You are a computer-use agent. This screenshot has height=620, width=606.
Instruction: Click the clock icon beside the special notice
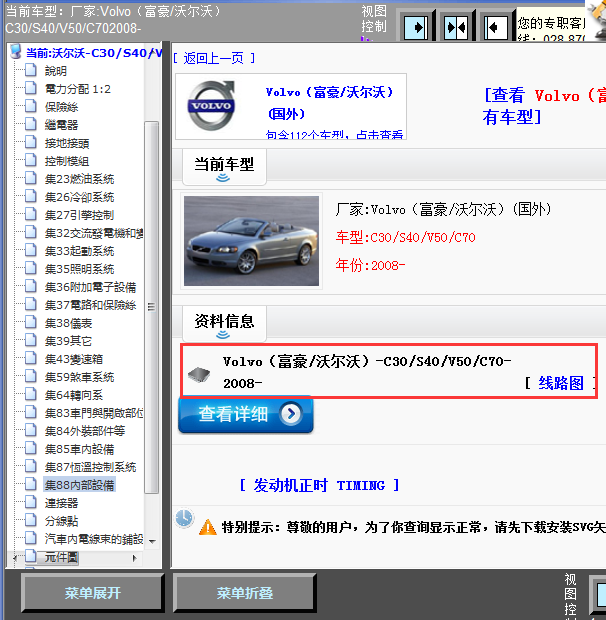point(184,518)
